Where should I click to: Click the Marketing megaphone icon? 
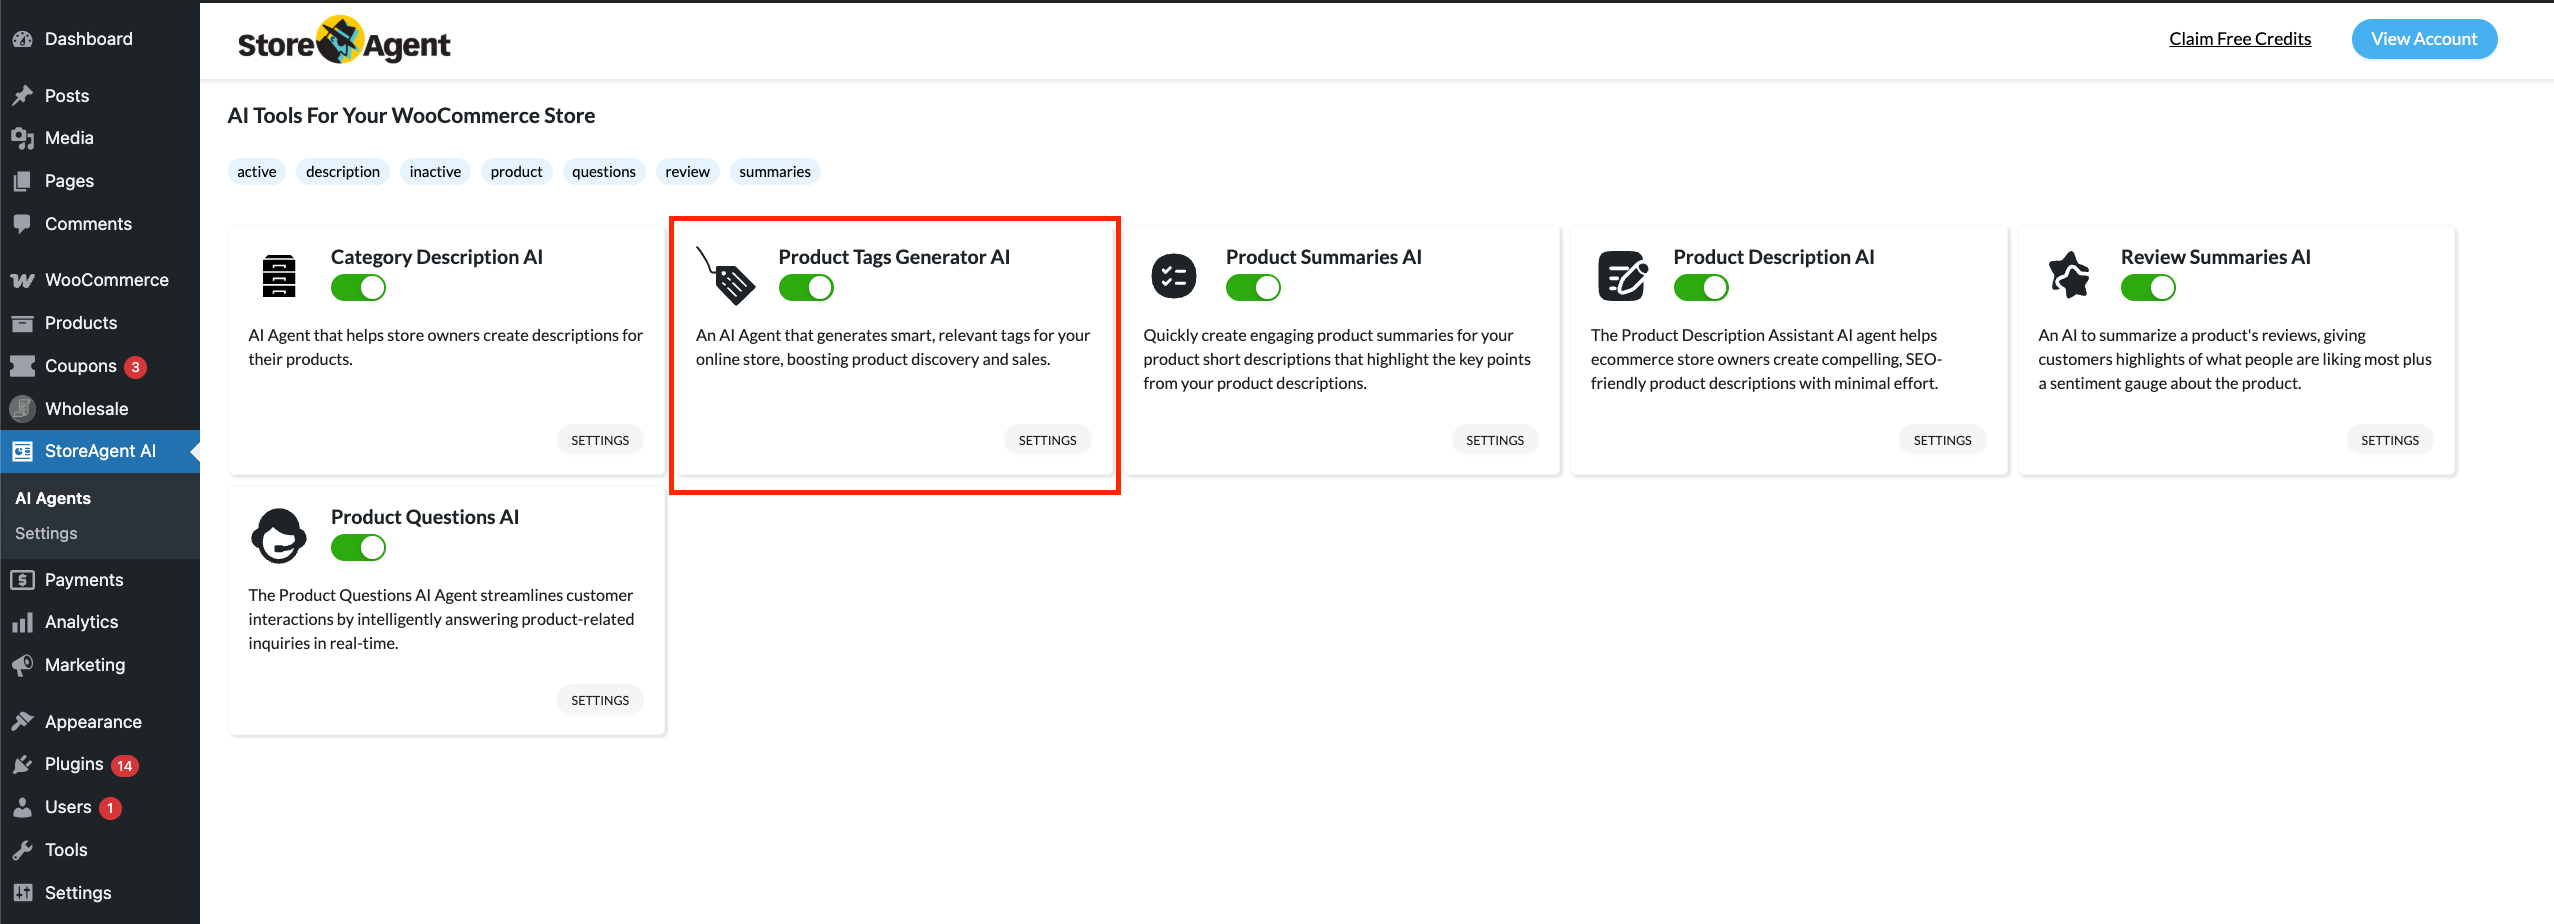click(22, 665)
